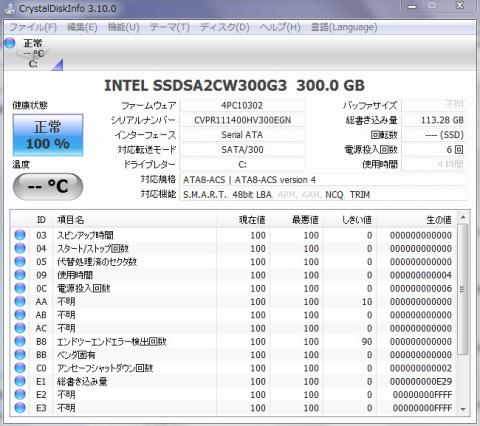Click status icon for ID E3 row

coord(20,408)
